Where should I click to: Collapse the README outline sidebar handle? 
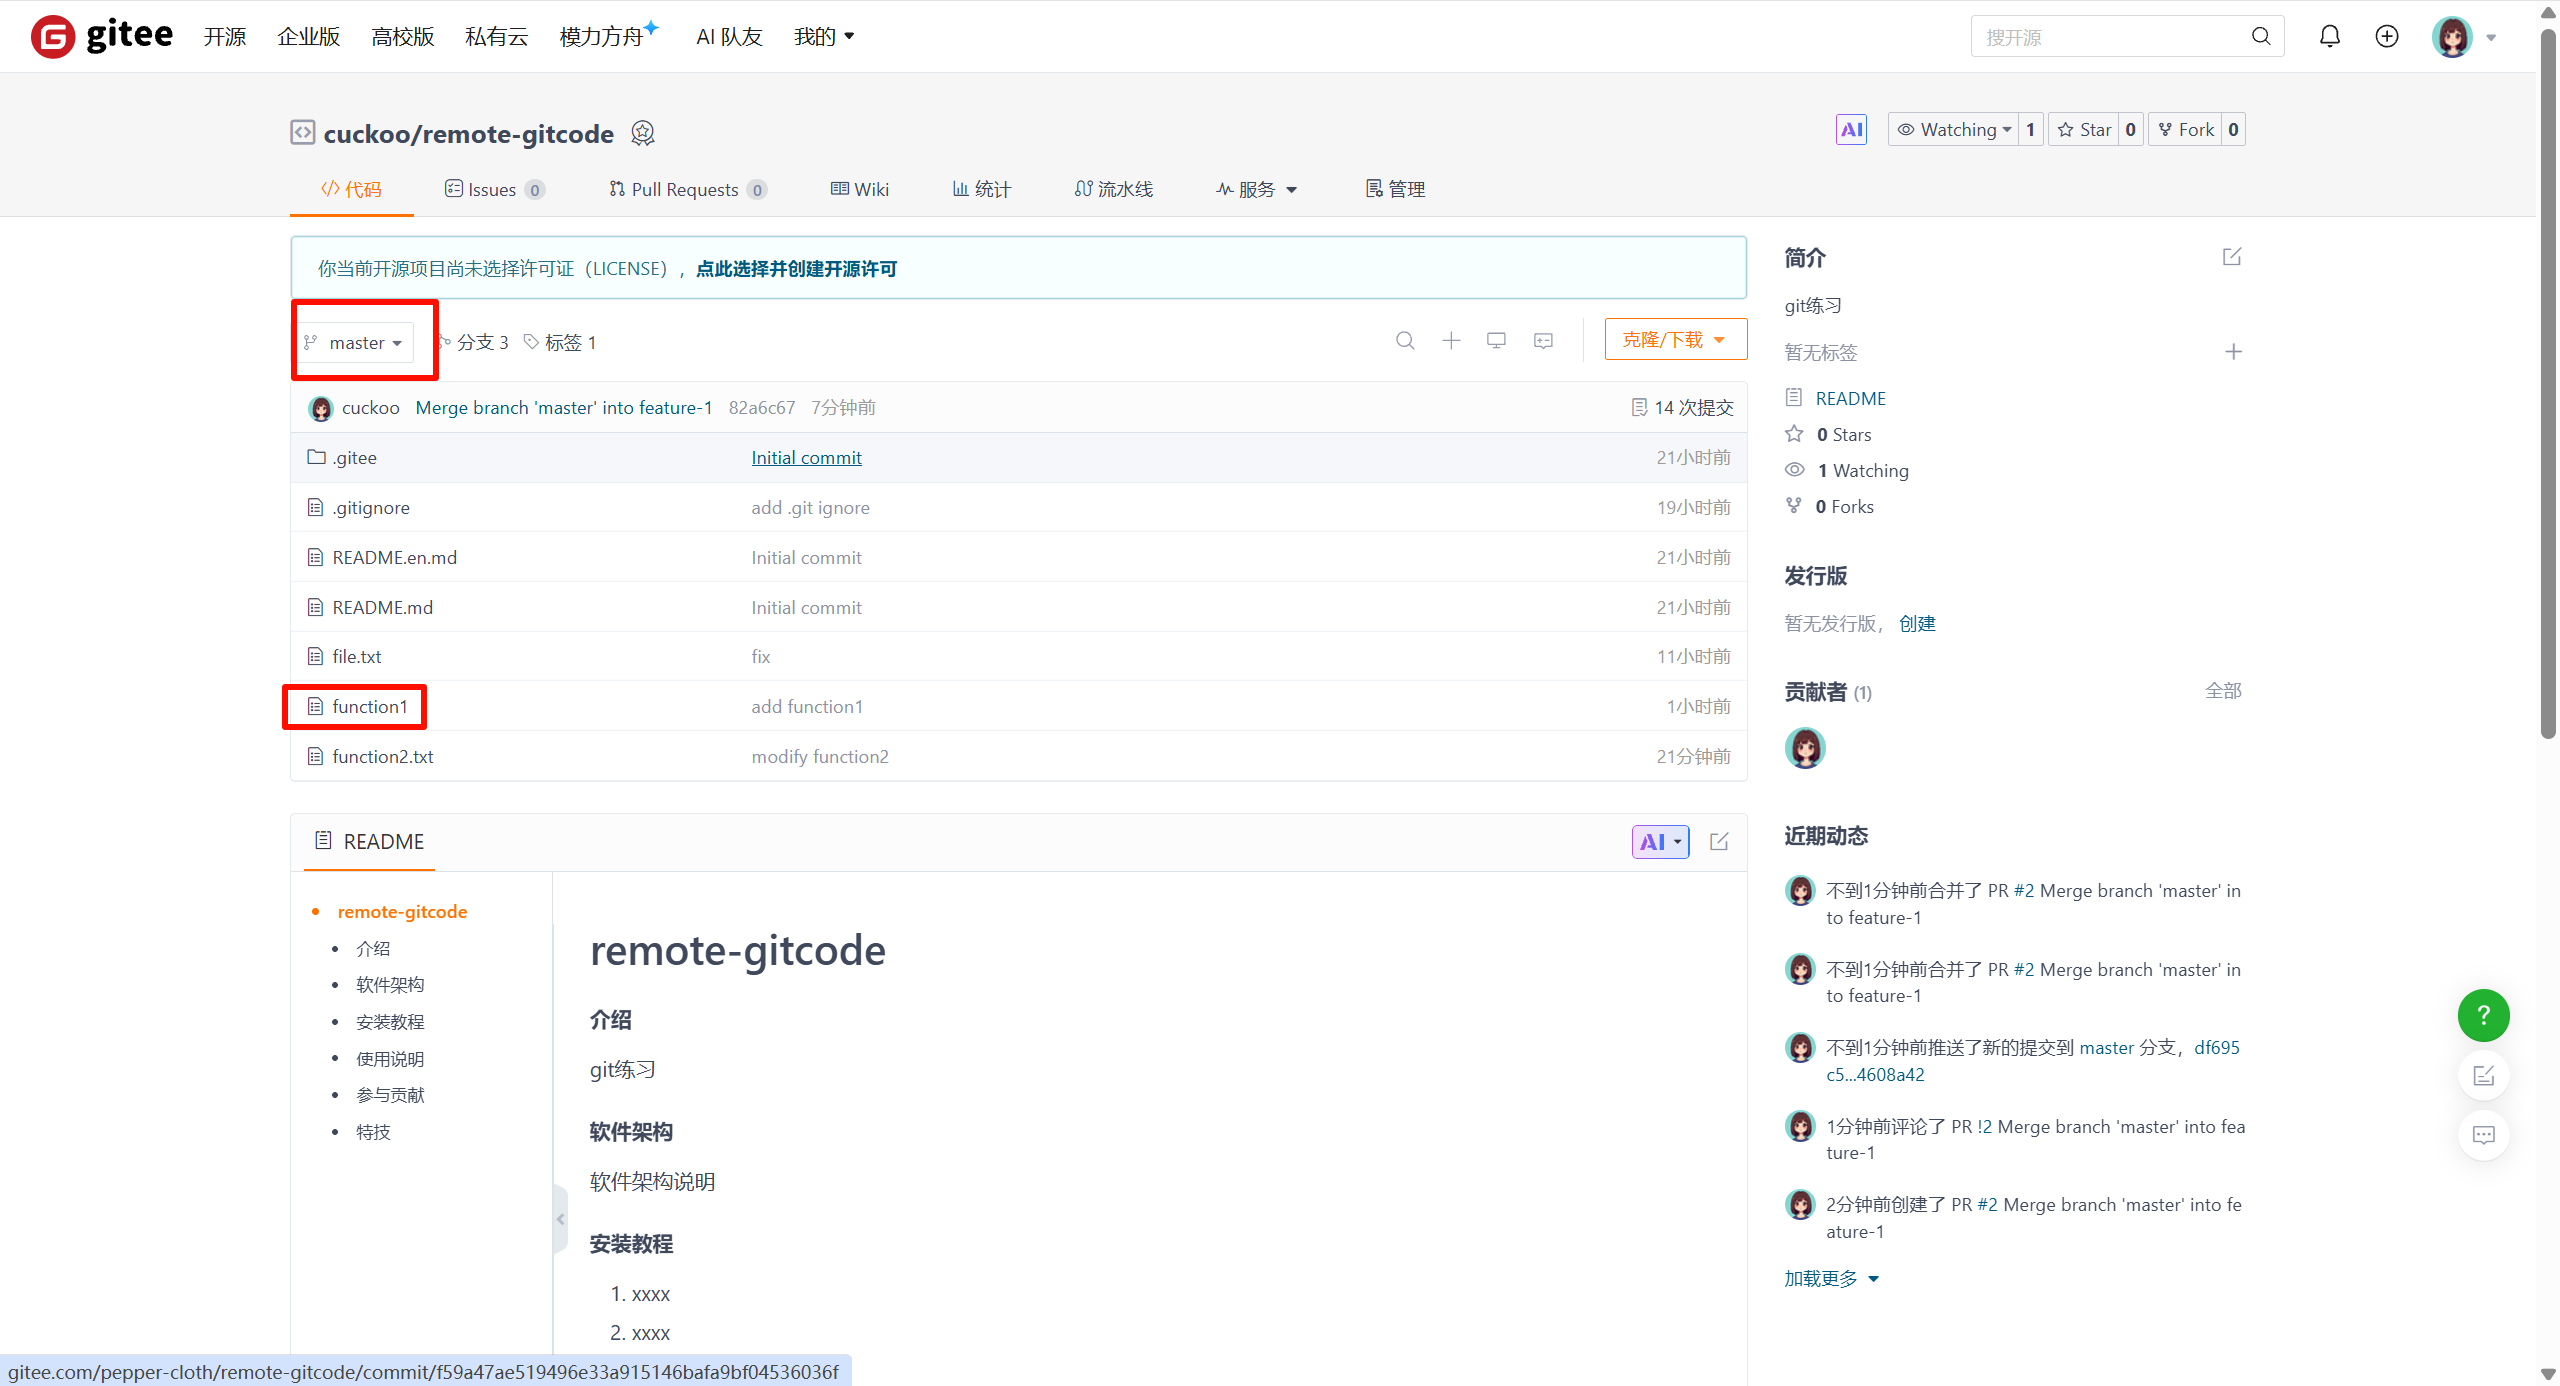pyautogui.click(x=560, y=1219)
